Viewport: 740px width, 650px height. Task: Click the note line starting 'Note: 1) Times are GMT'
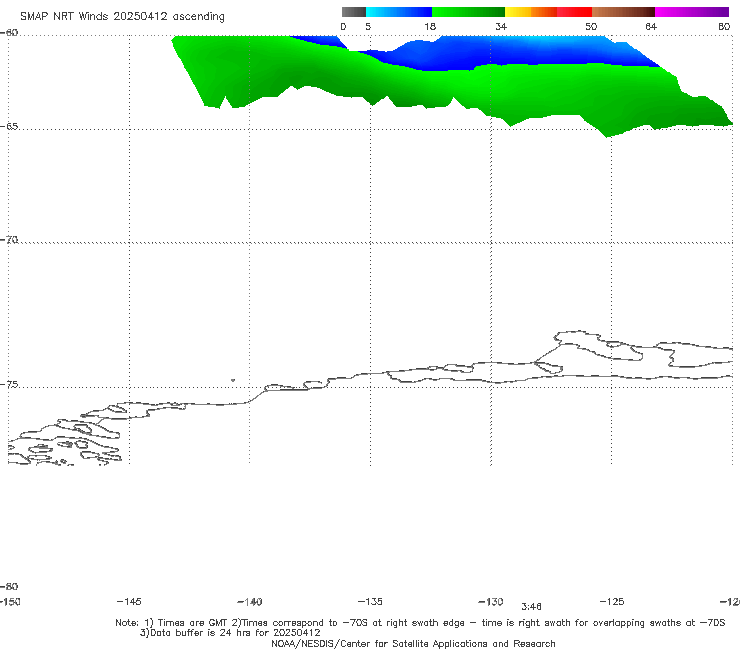420,623
